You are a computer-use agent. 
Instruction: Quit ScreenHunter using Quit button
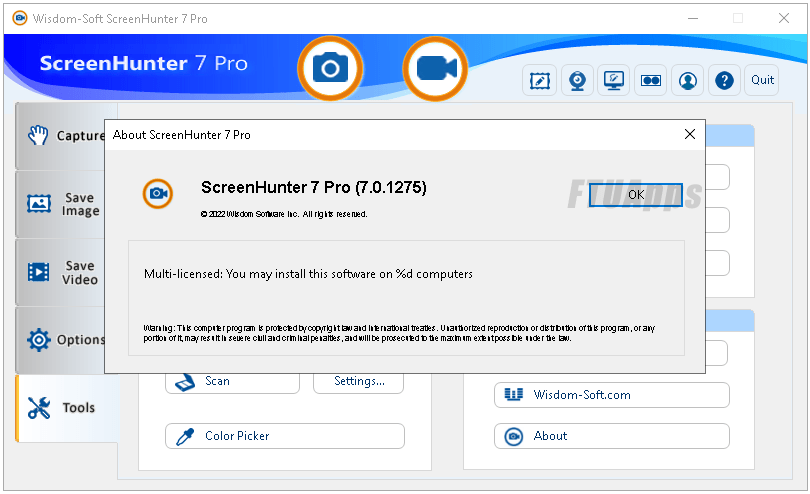click(x=762, y=80)
